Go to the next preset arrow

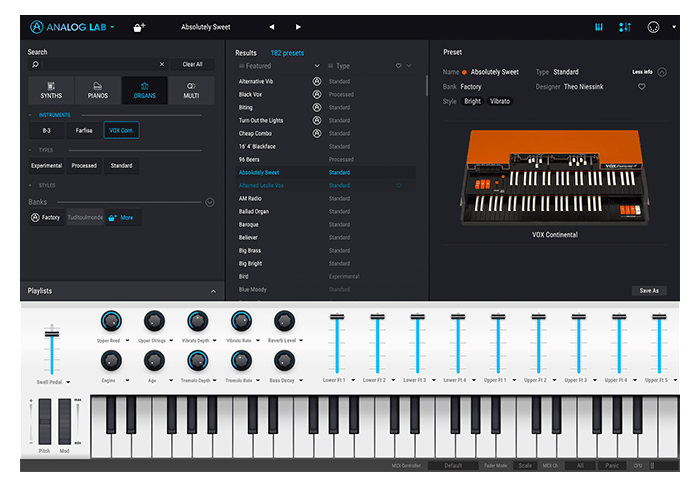(298, 27)
